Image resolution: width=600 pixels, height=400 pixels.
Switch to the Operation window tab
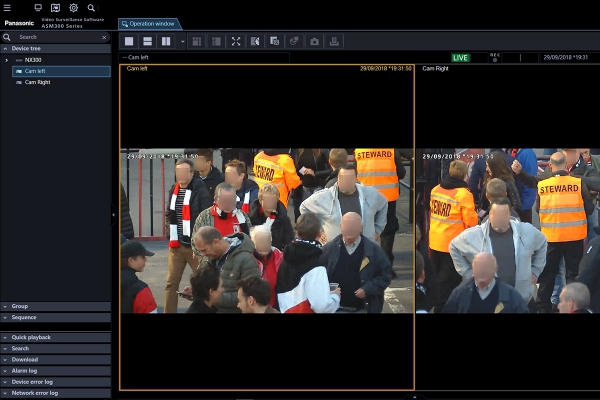tap(148, 24)
